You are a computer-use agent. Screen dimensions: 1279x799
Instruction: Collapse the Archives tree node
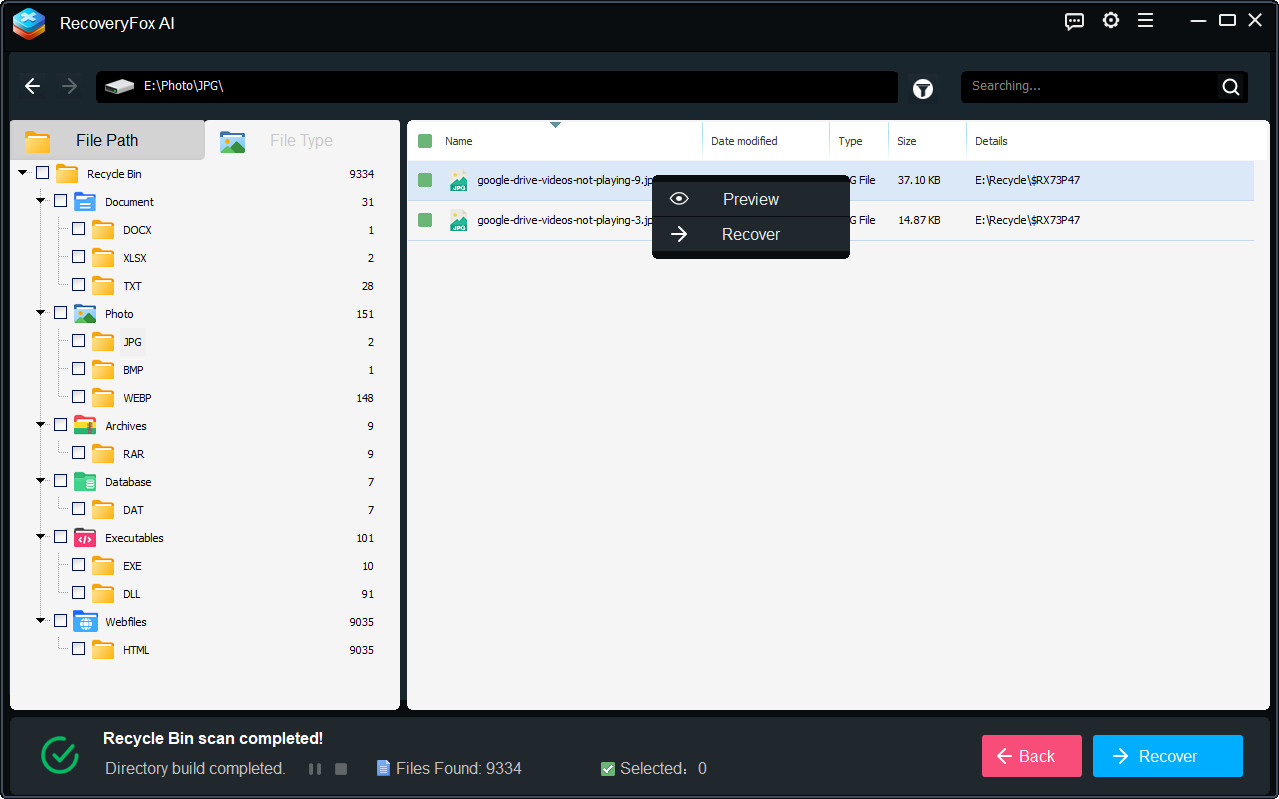[x=41, y=425]
